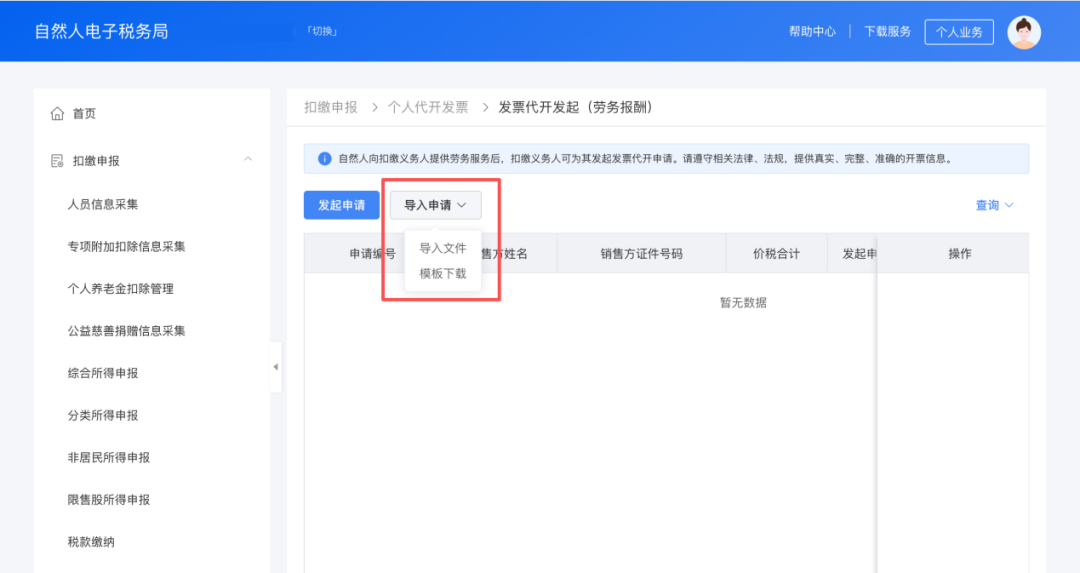The height and width of the screenshot is (573, 1080).
Task: Click the 价税合计 column header
Action: pos(776,253)
